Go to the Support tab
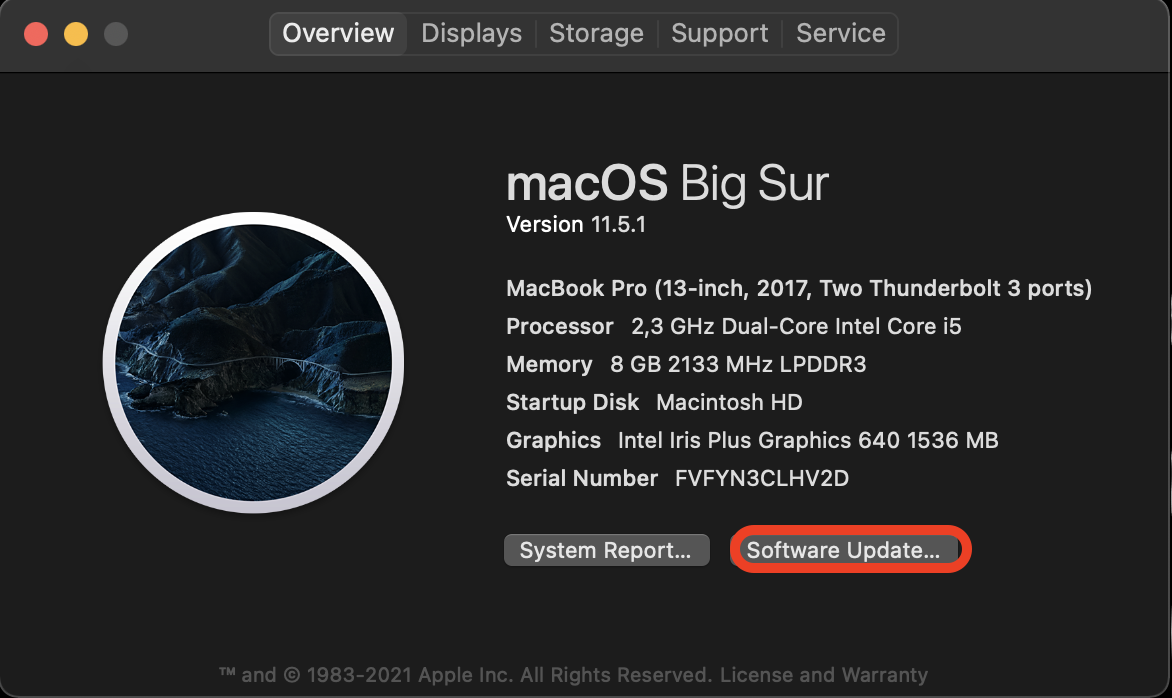The height and width of the screenshot is (698, 1172). click(719, 34)
